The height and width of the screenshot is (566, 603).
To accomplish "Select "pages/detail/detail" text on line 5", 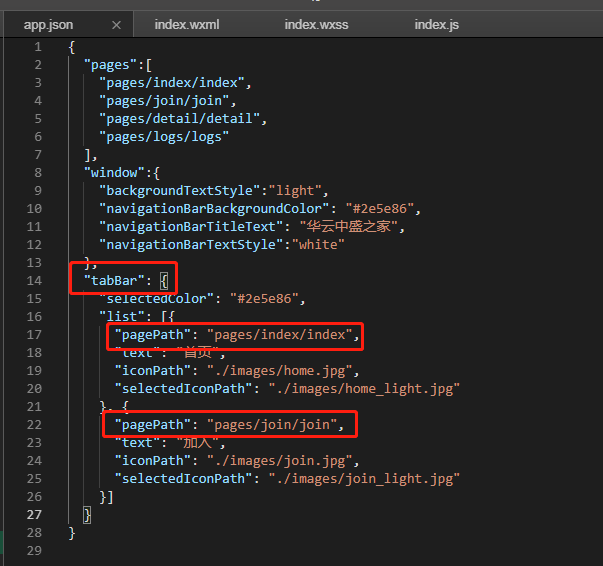I will [180, 119].
